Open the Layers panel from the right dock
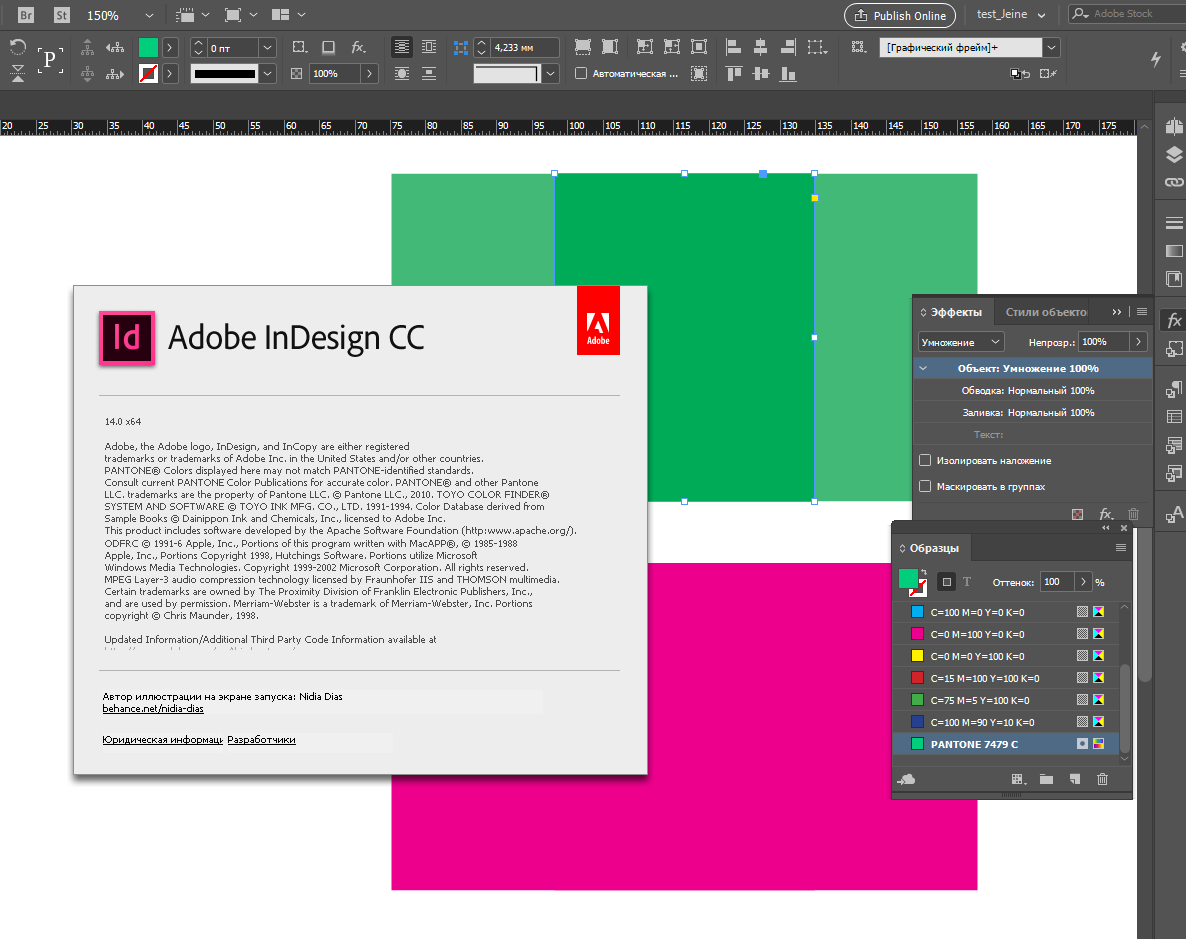 tap(1174, 155)
